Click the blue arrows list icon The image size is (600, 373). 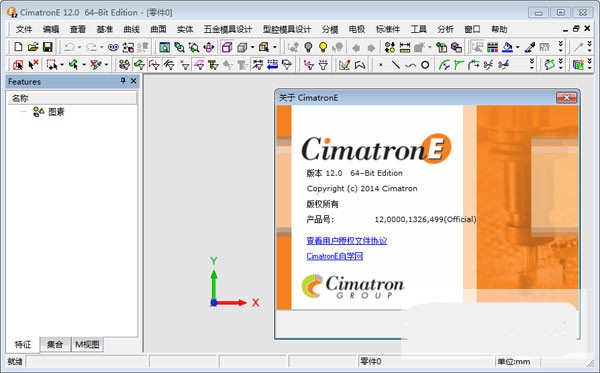point(272,65)
